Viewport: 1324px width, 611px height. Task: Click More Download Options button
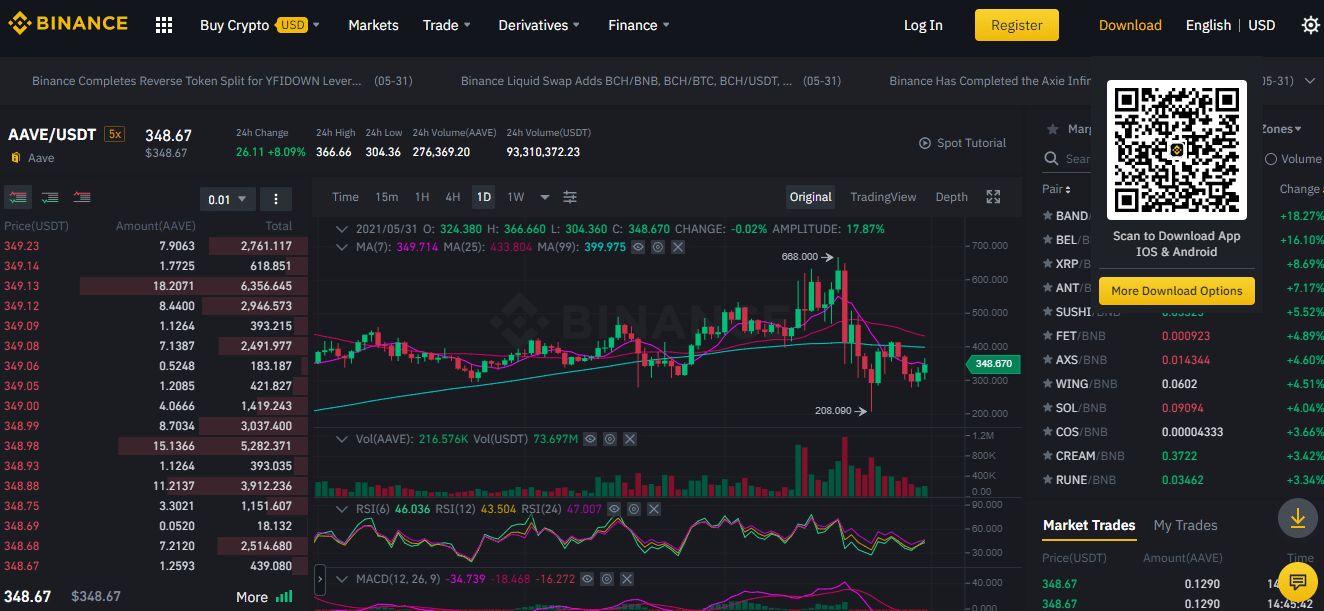(1177, 291)
